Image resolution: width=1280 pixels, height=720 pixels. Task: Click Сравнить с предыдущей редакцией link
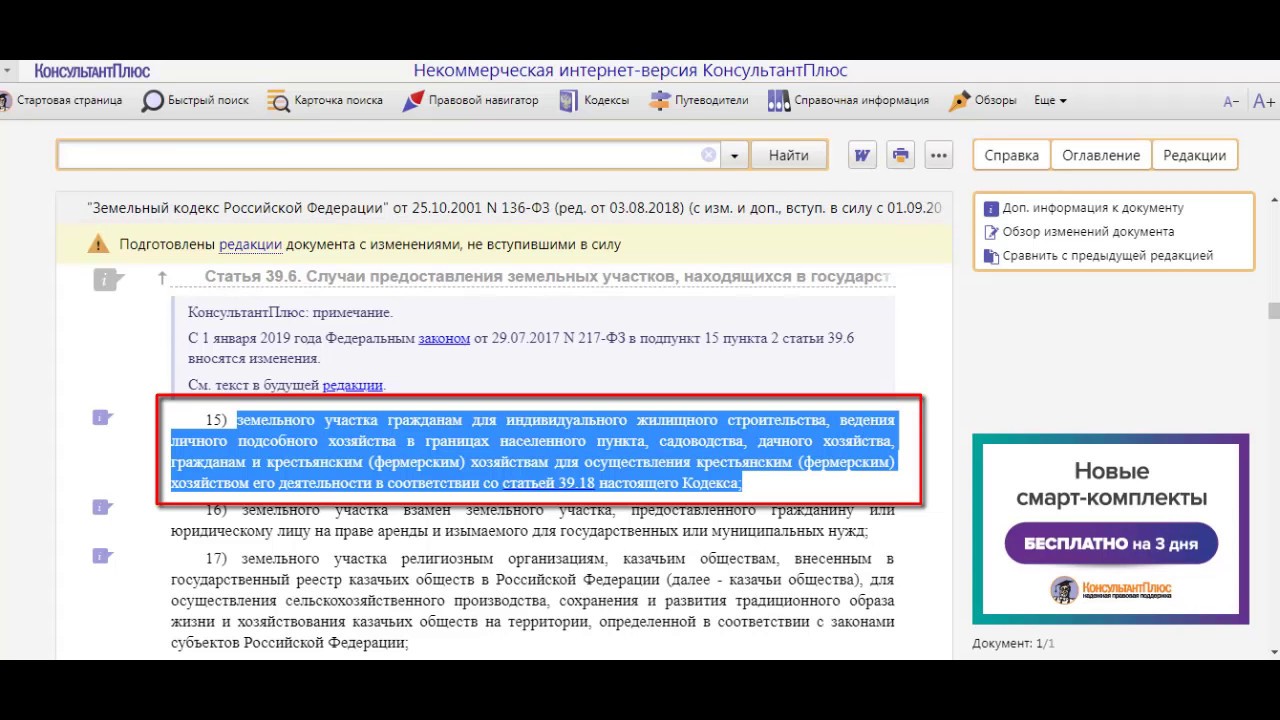click(1108, 256)
